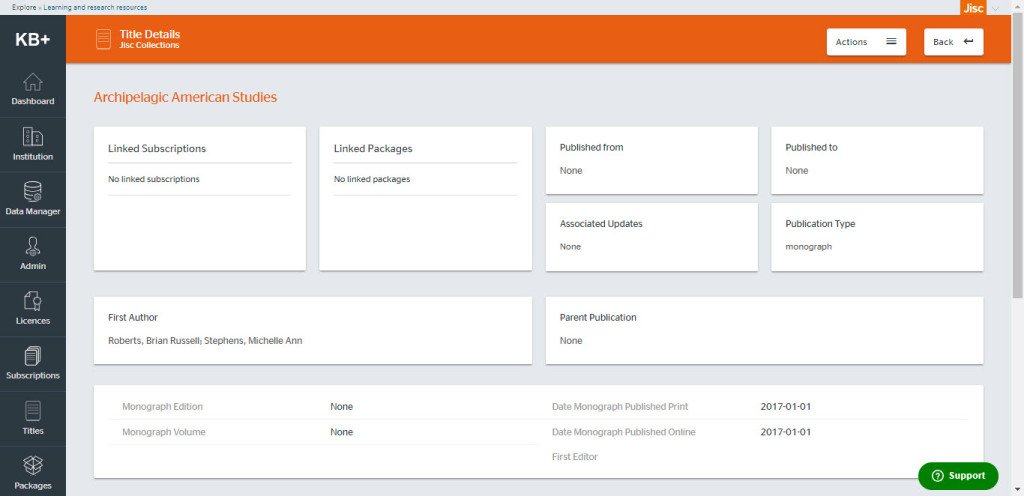
Task: Expand the chevron next to Jisc logo
Action: (x=995, y=8)
